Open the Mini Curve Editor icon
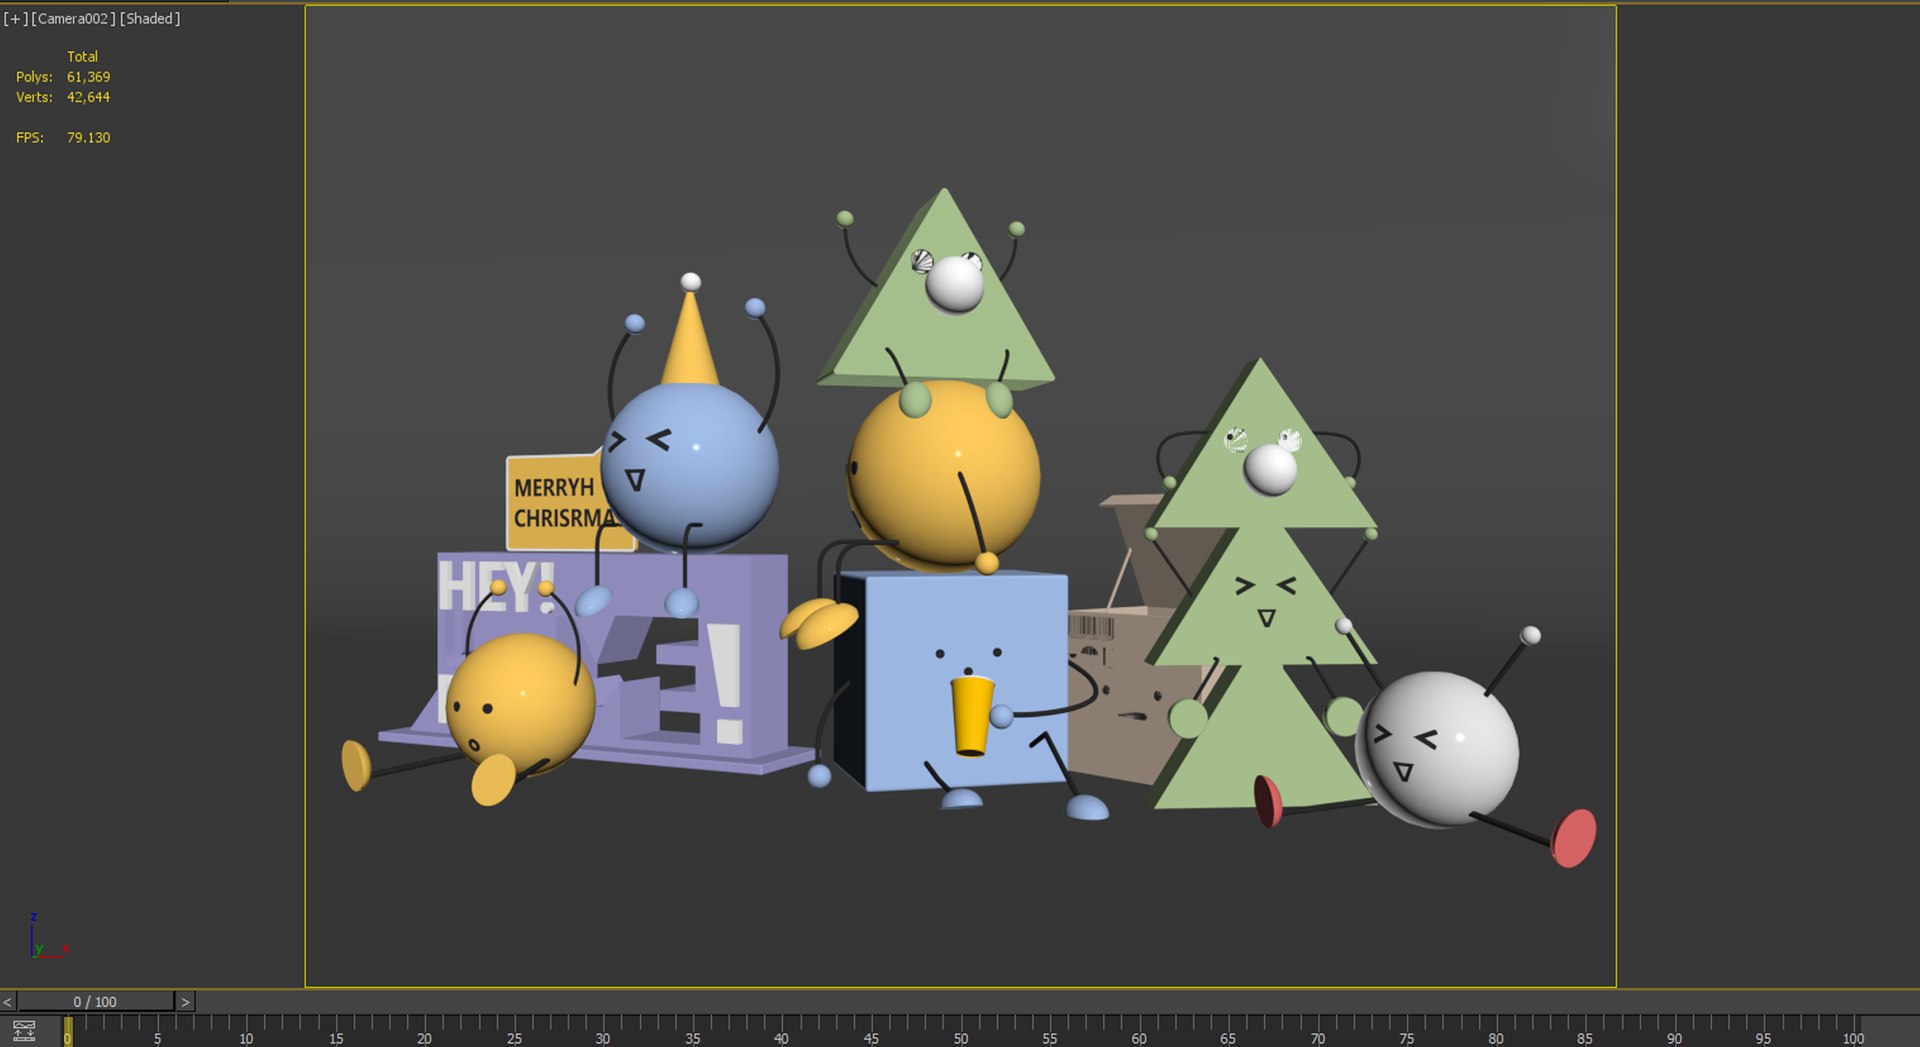 click(24, 1031)
